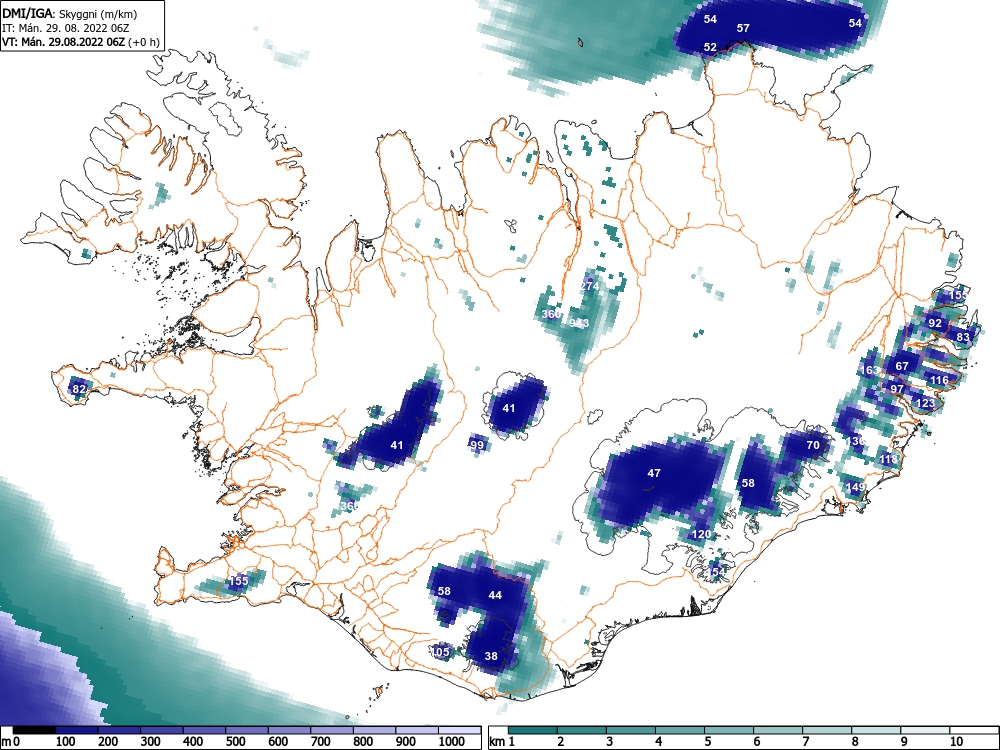Click the map value label 118
1000x750 pixels.
888,459
